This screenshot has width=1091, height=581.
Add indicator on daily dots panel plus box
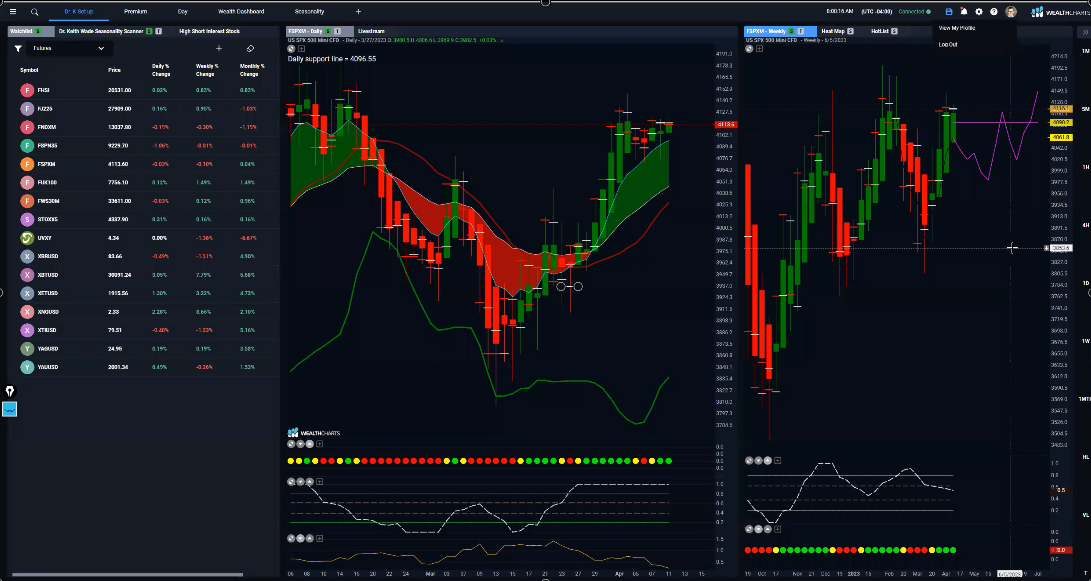pyautogui.click(x=319, y=443)
